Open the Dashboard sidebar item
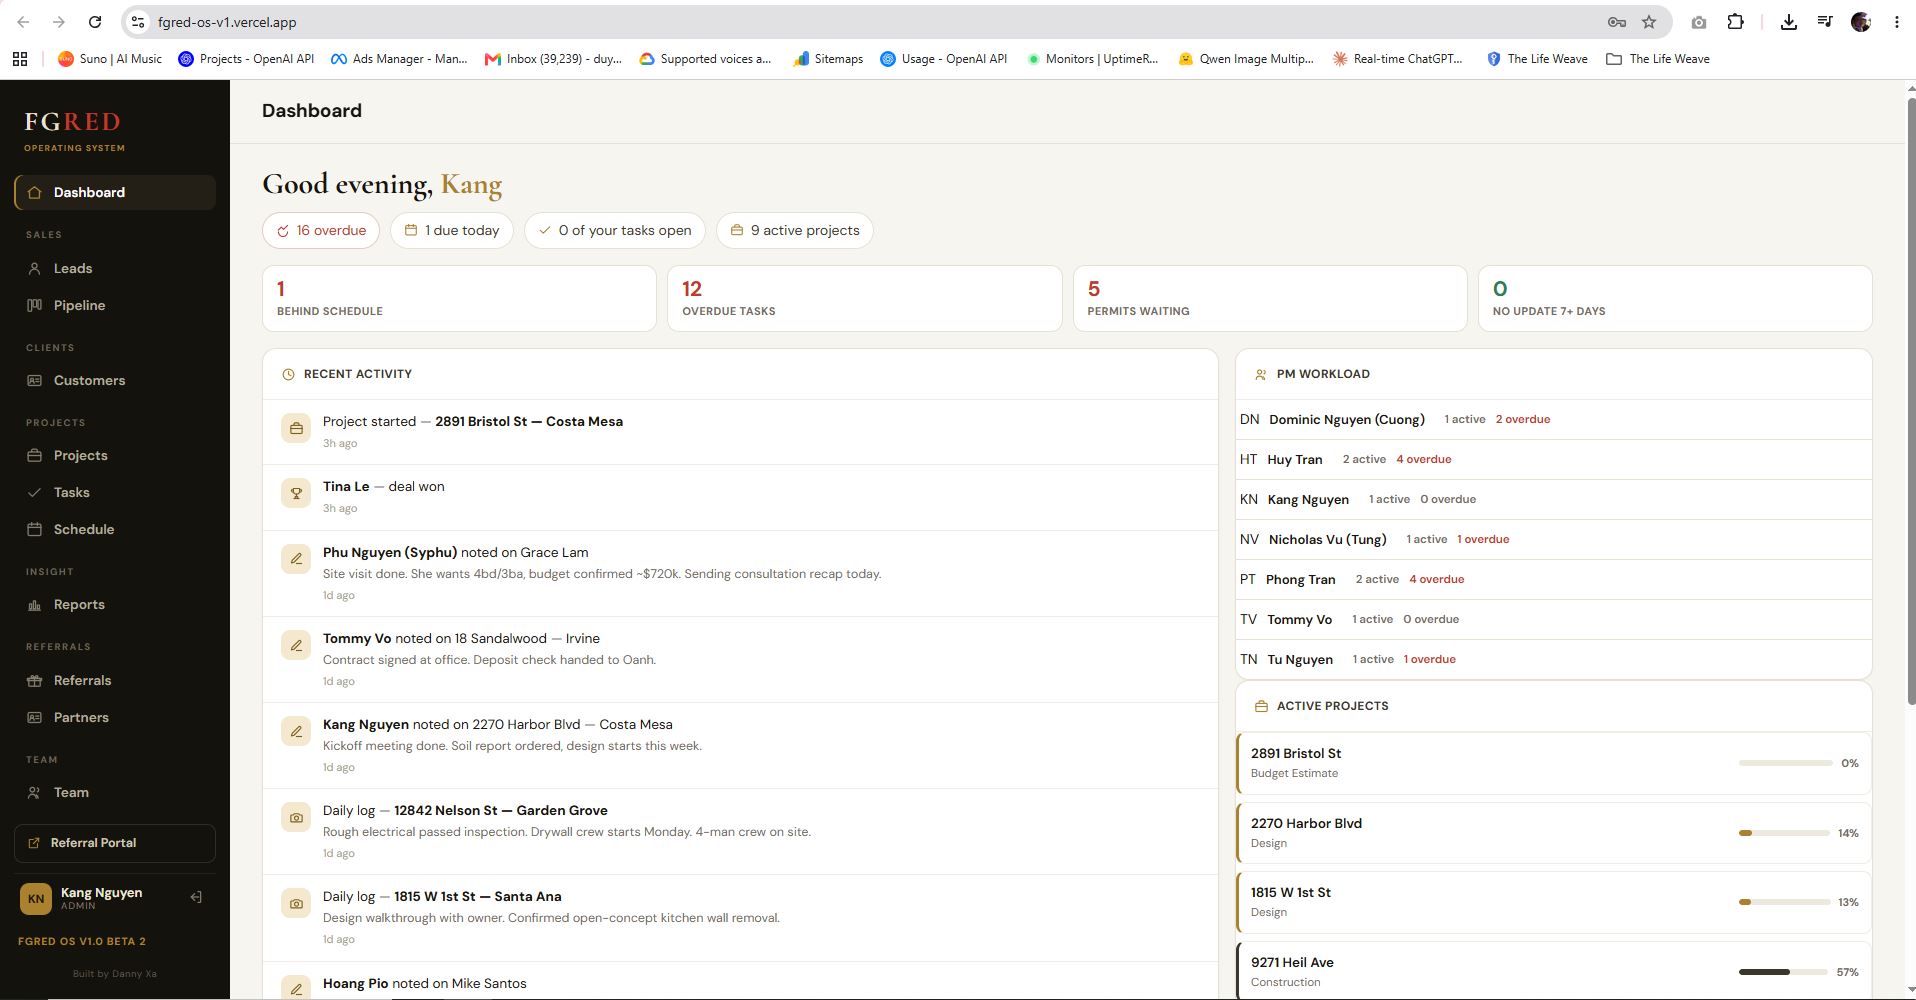The image size is (1916, 1000). 115,192
